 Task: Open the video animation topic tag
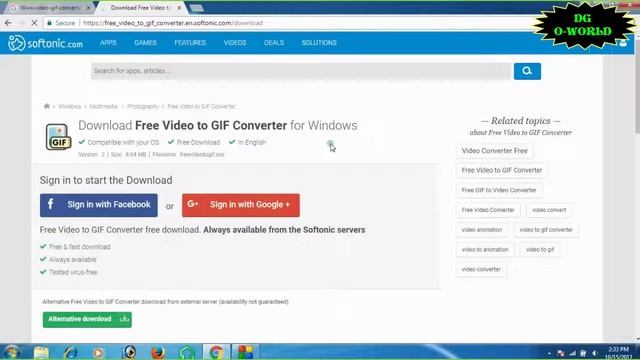[x=482, y=230]
